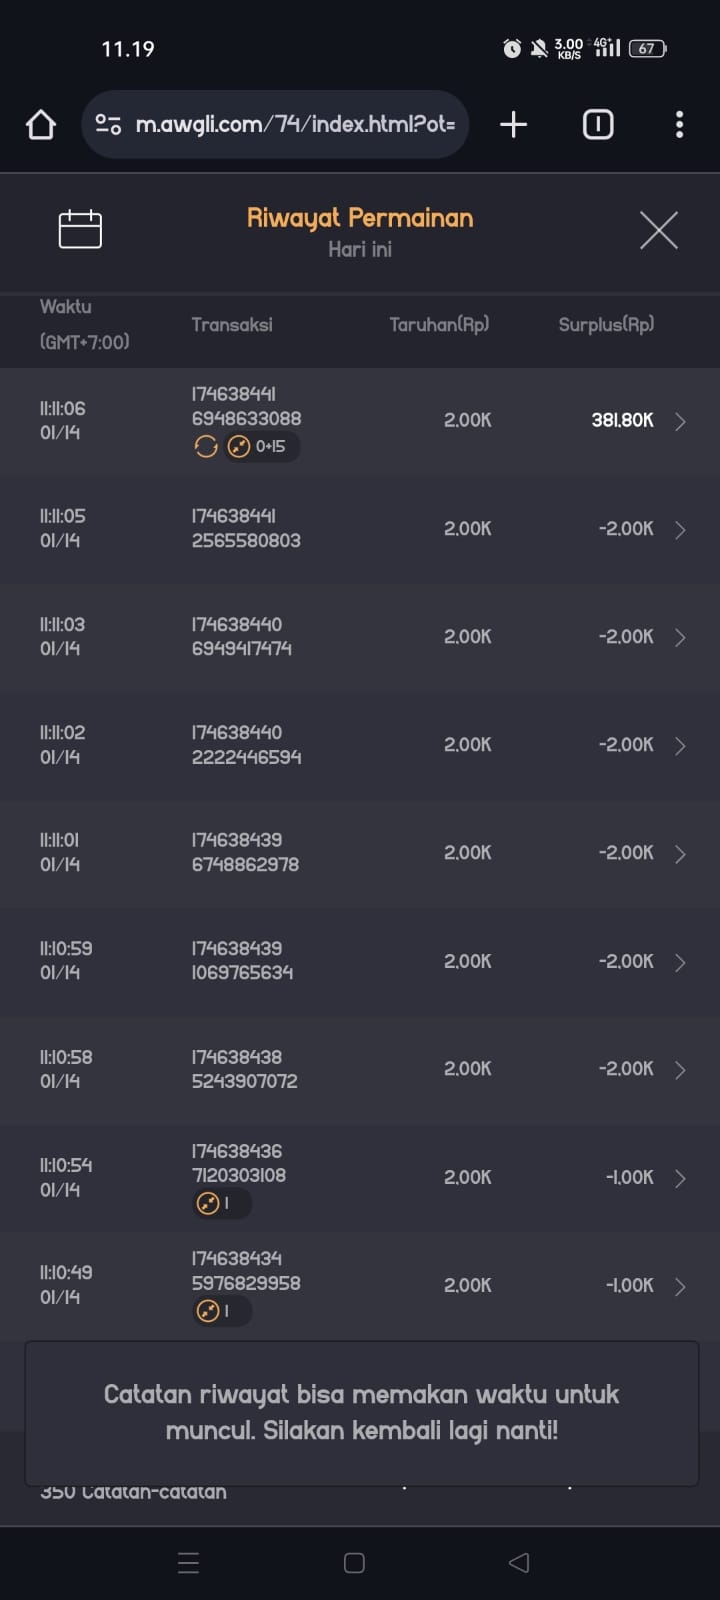
Task: Open the tab switcher showing 1 tab
Action: [x=598, y=124]
